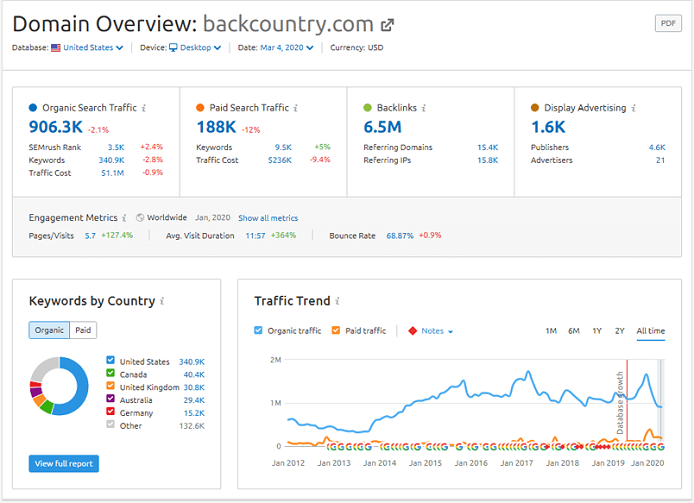Click the keywords by country donut chart
The height and width of the screenshot is (503, 694).
pos(59,385)
